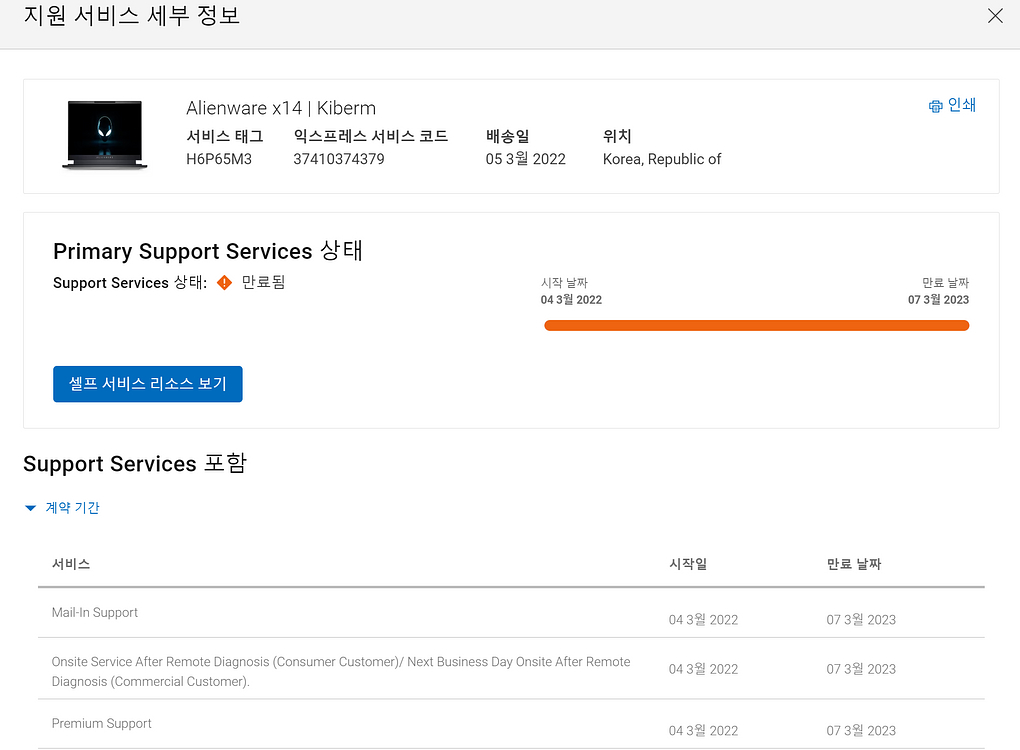
Task: Click the location value Korea, Republic of
Action: [x=662, y=159]
